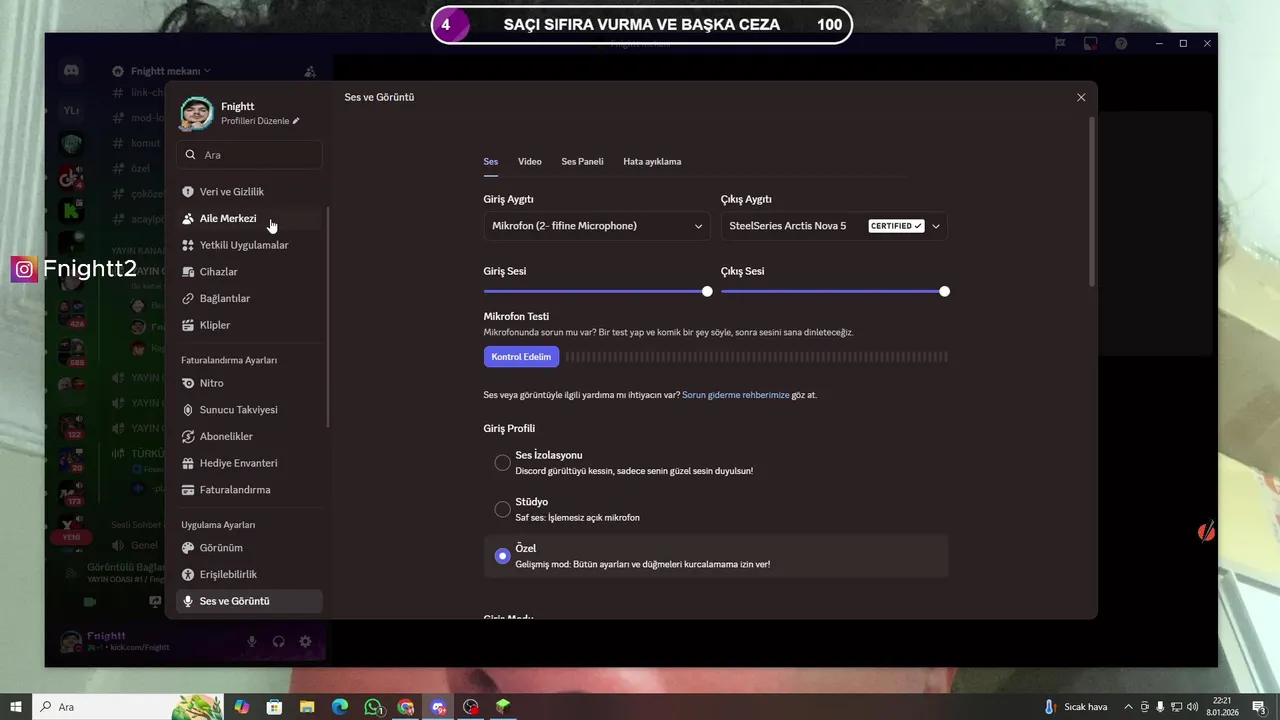Click the settings content scrollbar
1280x720 pixels.
1091,200
